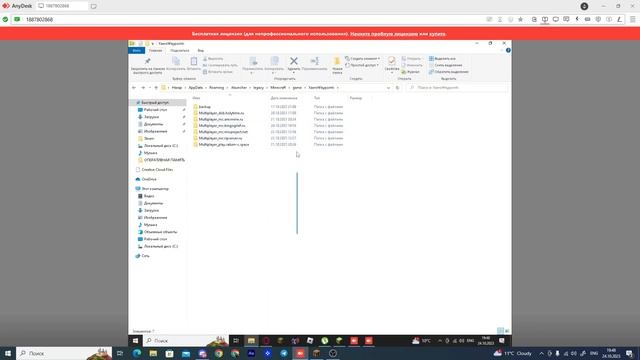The height and width of the screenshot is (360, 640).
Task: Refresh the folder with address bar button
Action: tap(398, 88)
